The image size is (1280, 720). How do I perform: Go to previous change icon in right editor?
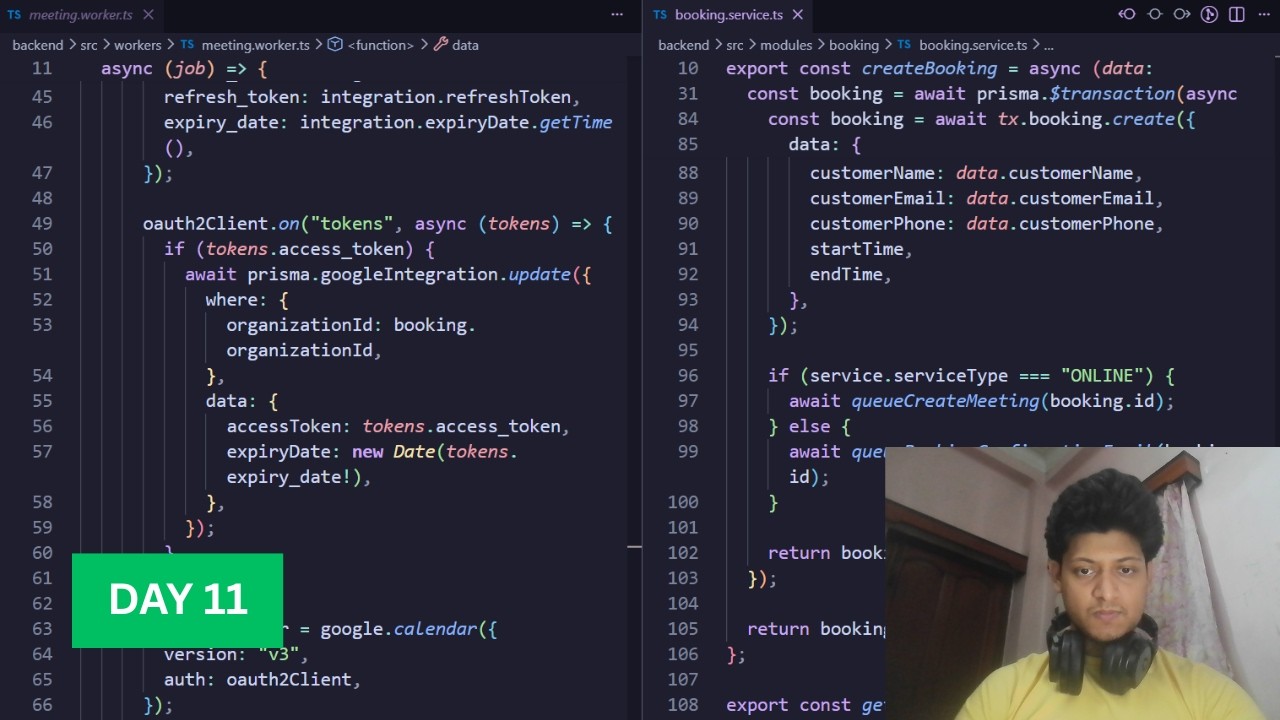[1127, 14]
